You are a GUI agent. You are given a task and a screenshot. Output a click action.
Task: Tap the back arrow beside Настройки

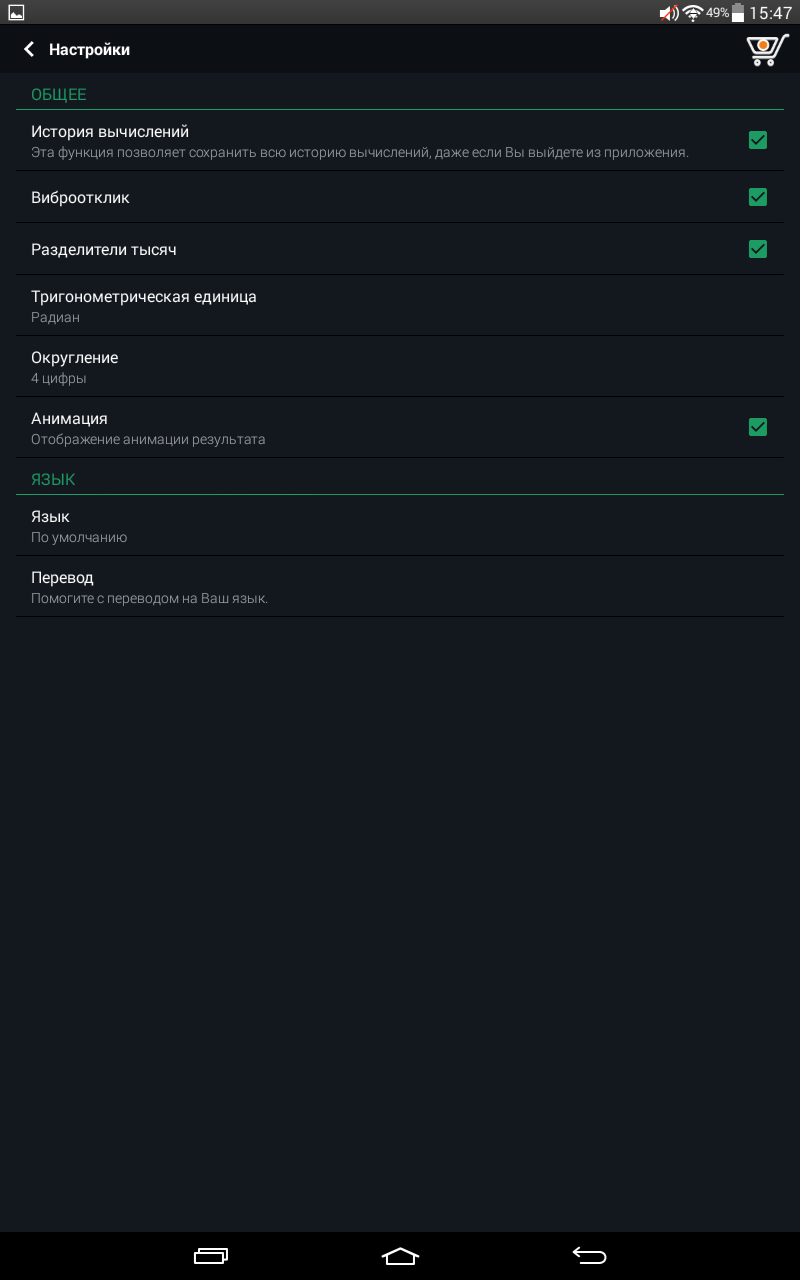click(29, 49)
